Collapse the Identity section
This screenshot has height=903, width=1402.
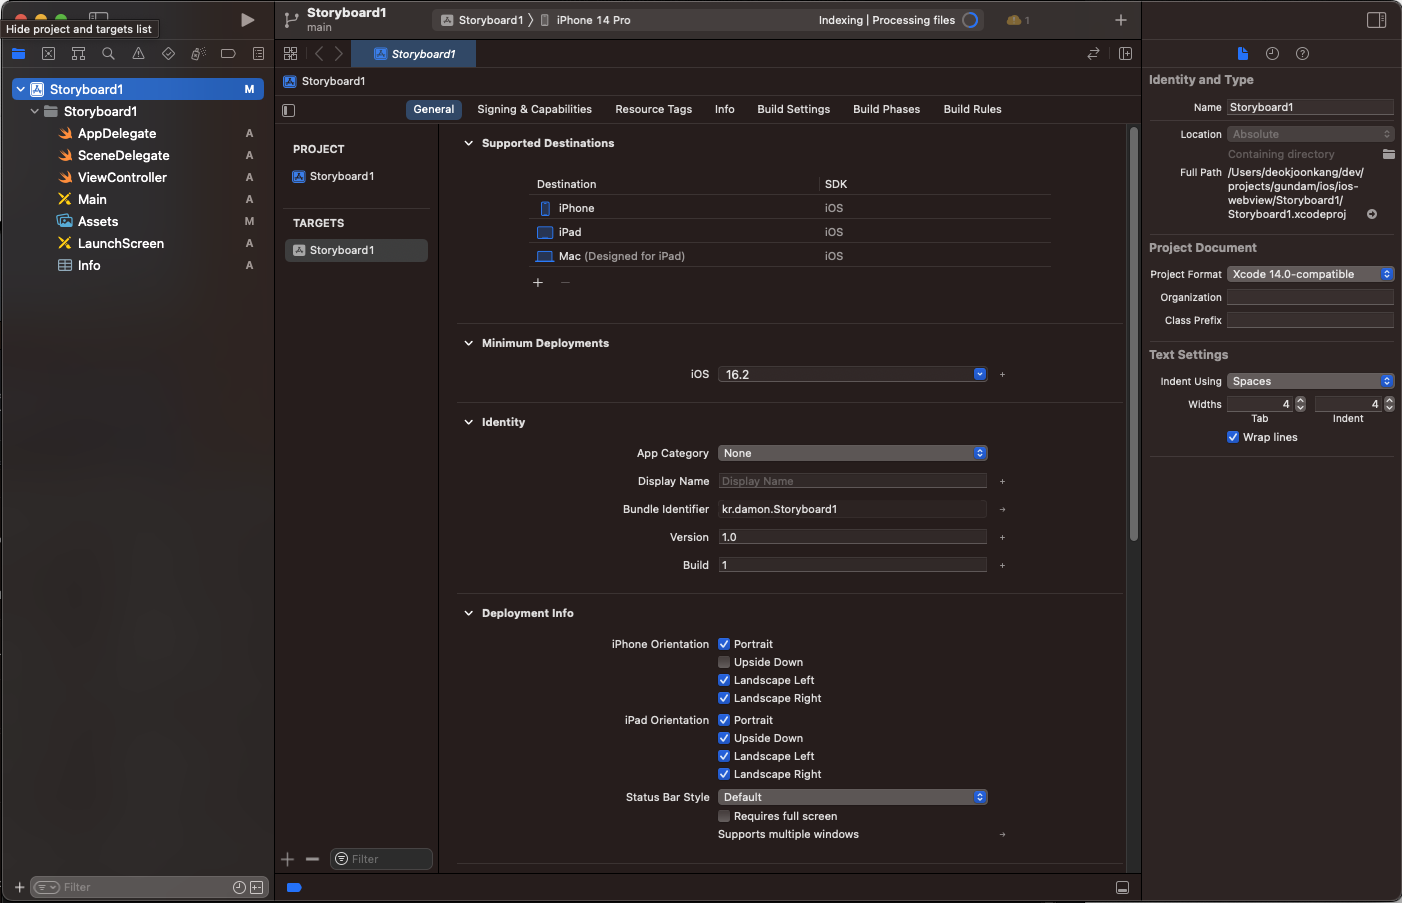[468, 422]
